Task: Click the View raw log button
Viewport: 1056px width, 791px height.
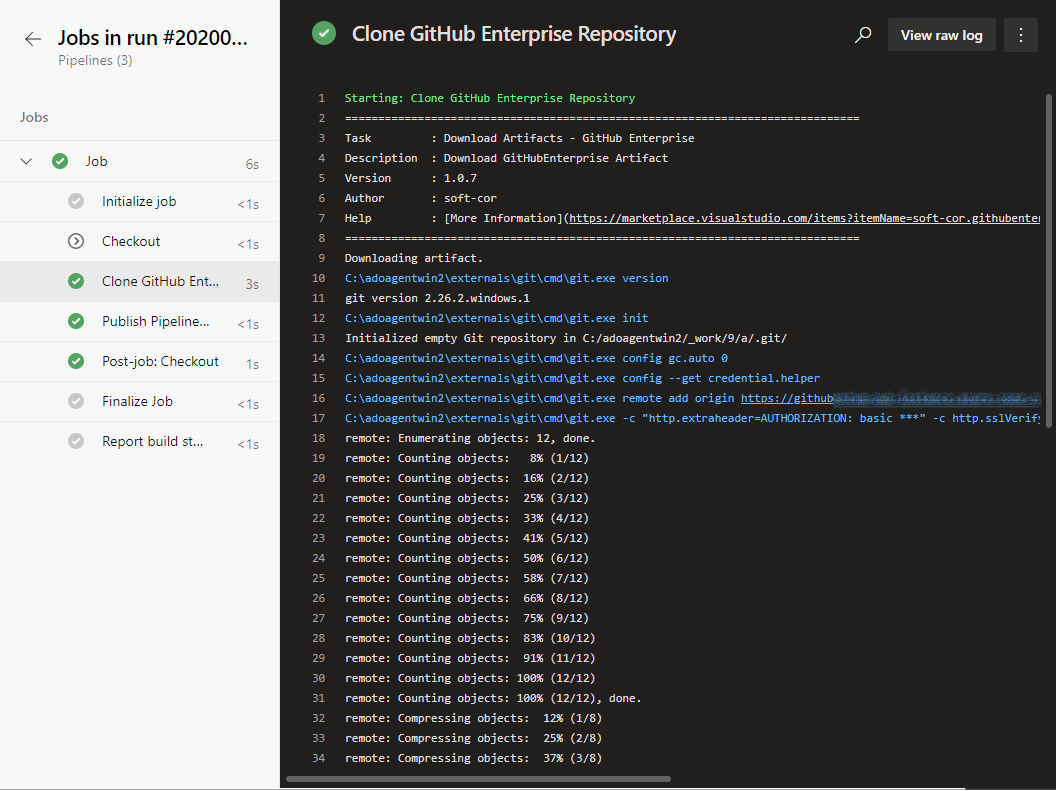Action: tap(942, 35)
